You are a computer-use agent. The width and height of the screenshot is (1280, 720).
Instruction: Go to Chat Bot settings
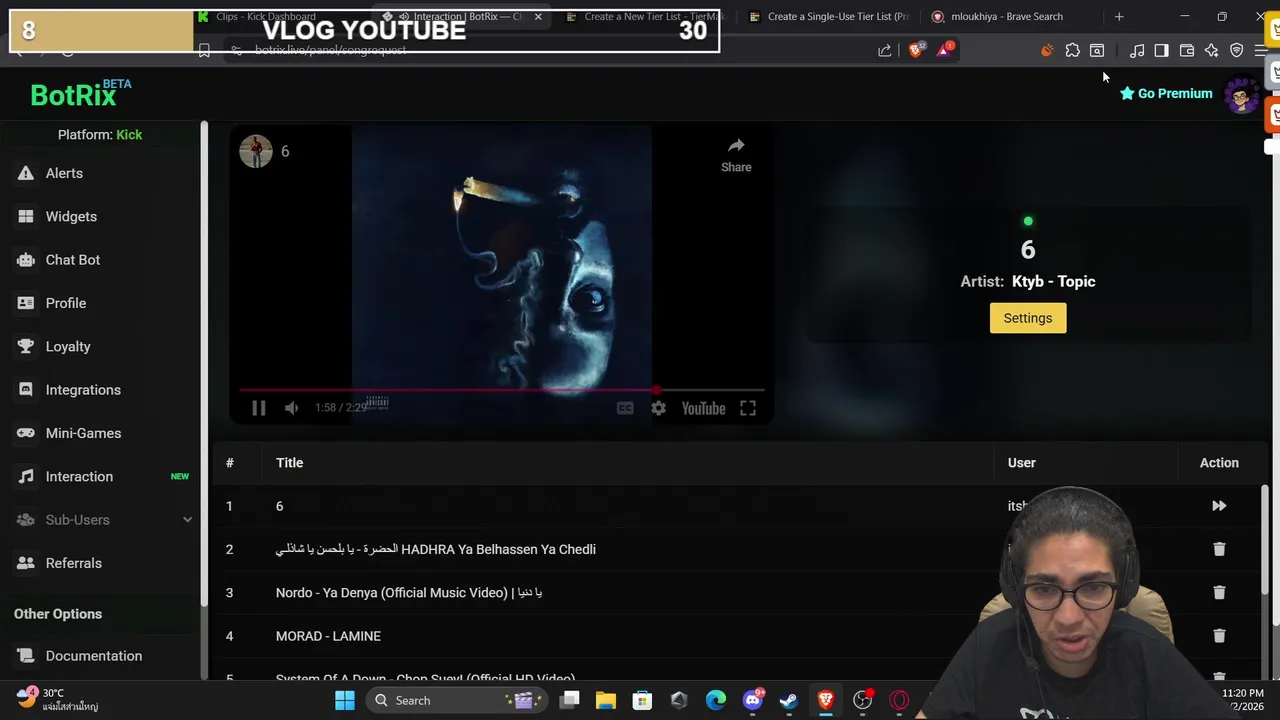(72, 260)
